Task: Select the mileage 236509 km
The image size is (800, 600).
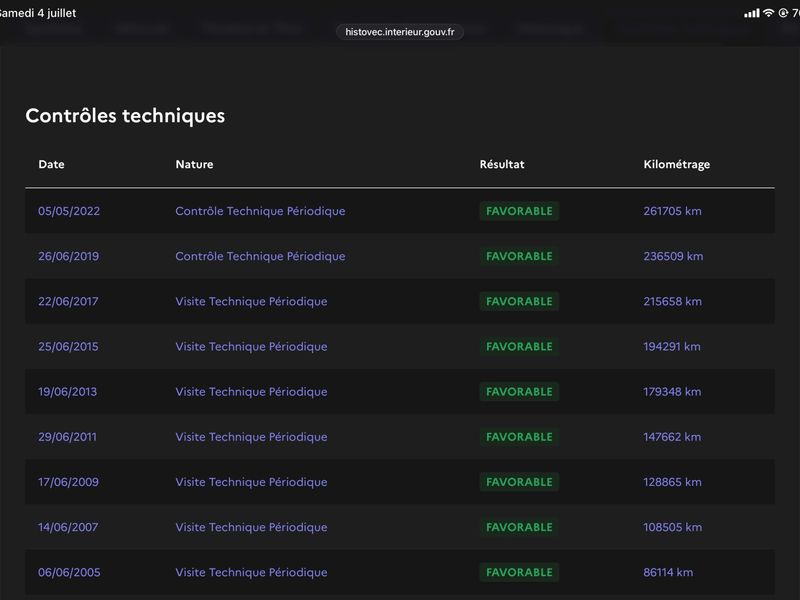Action: point(673,256)
